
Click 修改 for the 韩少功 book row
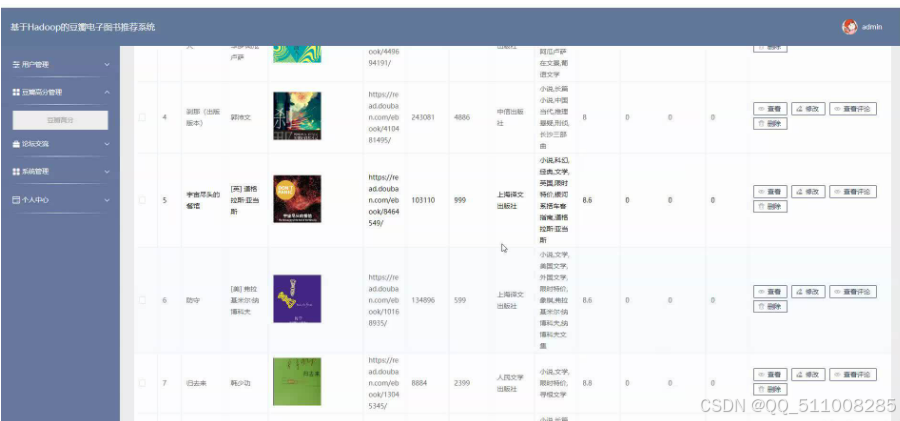click(x=808, y=374)
